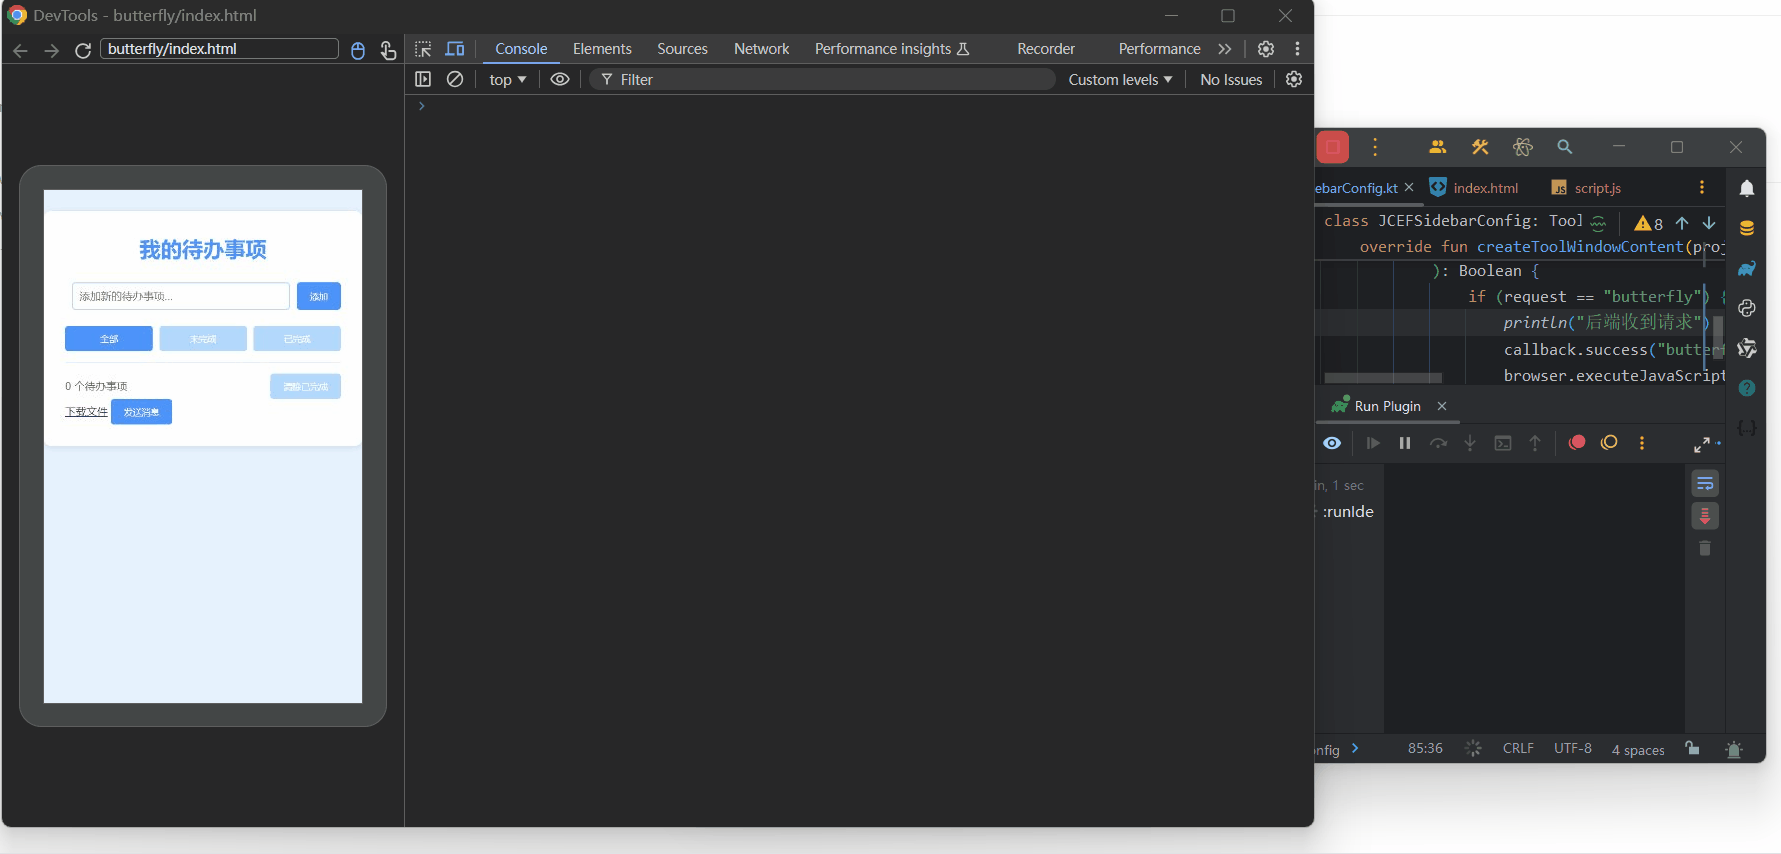The image size is (1781, 854).
Task: Open Search Everywhere magnifier in IDE
Action: point(1565,147)
